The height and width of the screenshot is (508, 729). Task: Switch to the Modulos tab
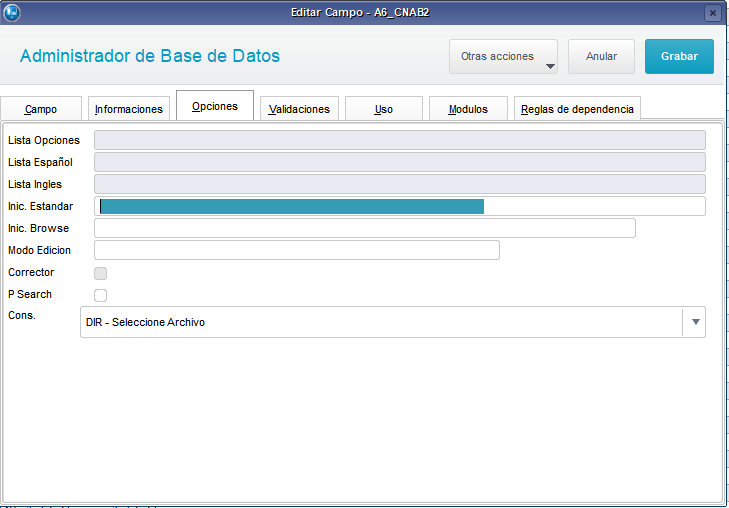pyautogui.click(x=468, y=109)
